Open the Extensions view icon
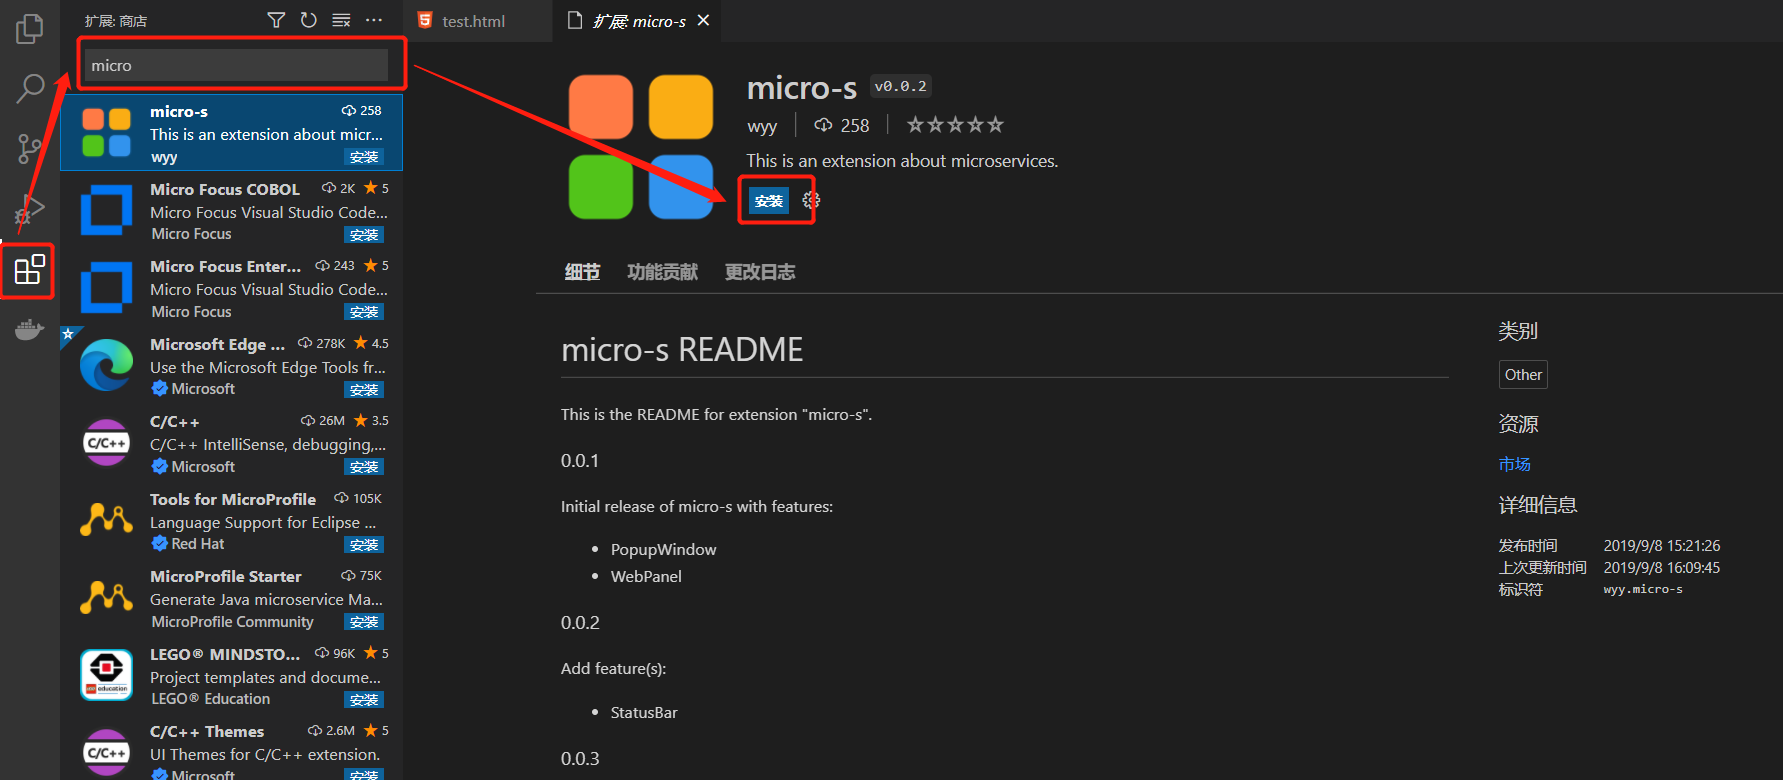 (29, 270)
